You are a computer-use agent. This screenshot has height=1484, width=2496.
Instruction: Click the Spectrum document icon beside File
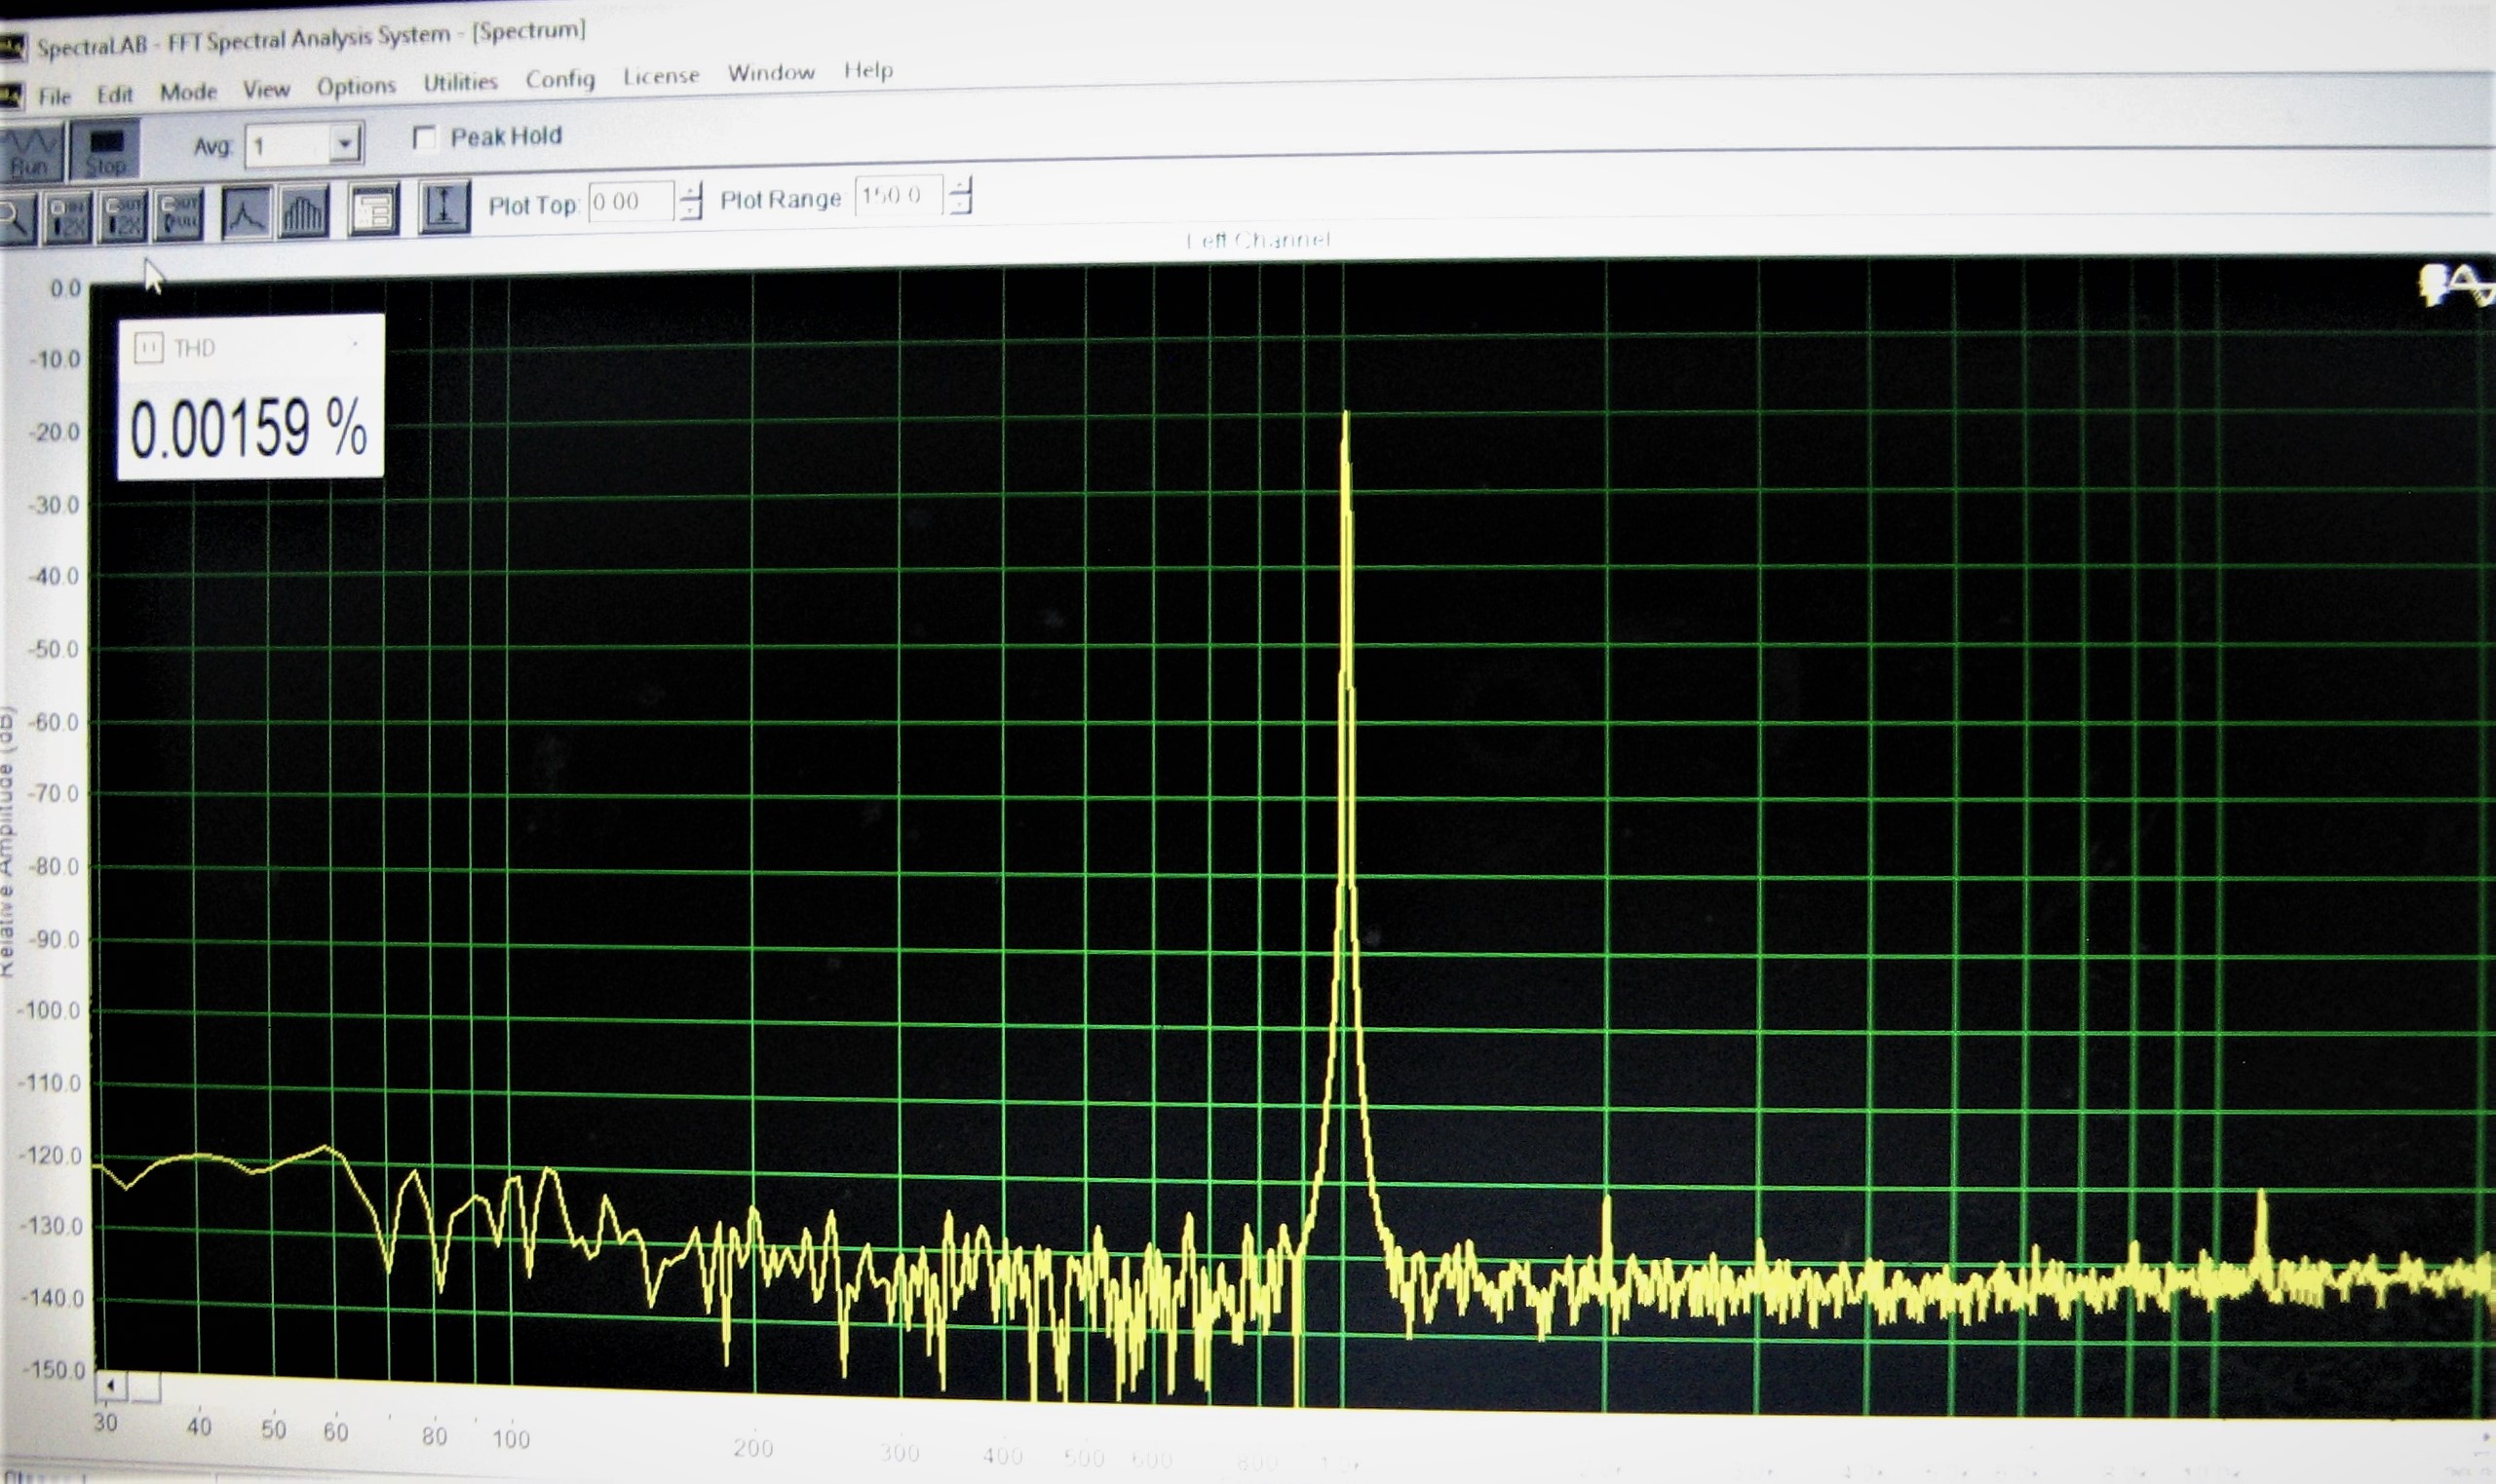(x=11, y=97)
